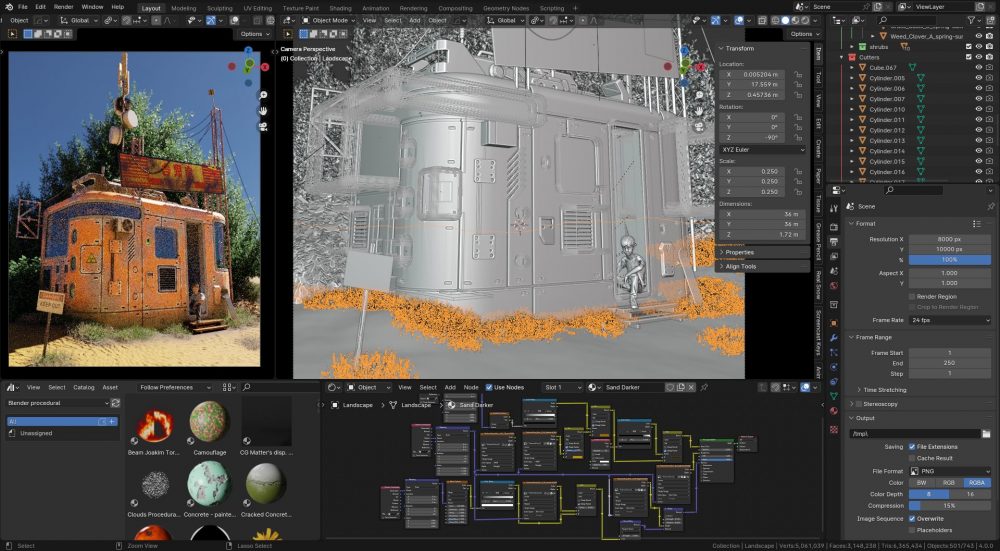This screenshot has height=551, width=1000.
Task: Open the Render menu
Action: pos(63,7)
